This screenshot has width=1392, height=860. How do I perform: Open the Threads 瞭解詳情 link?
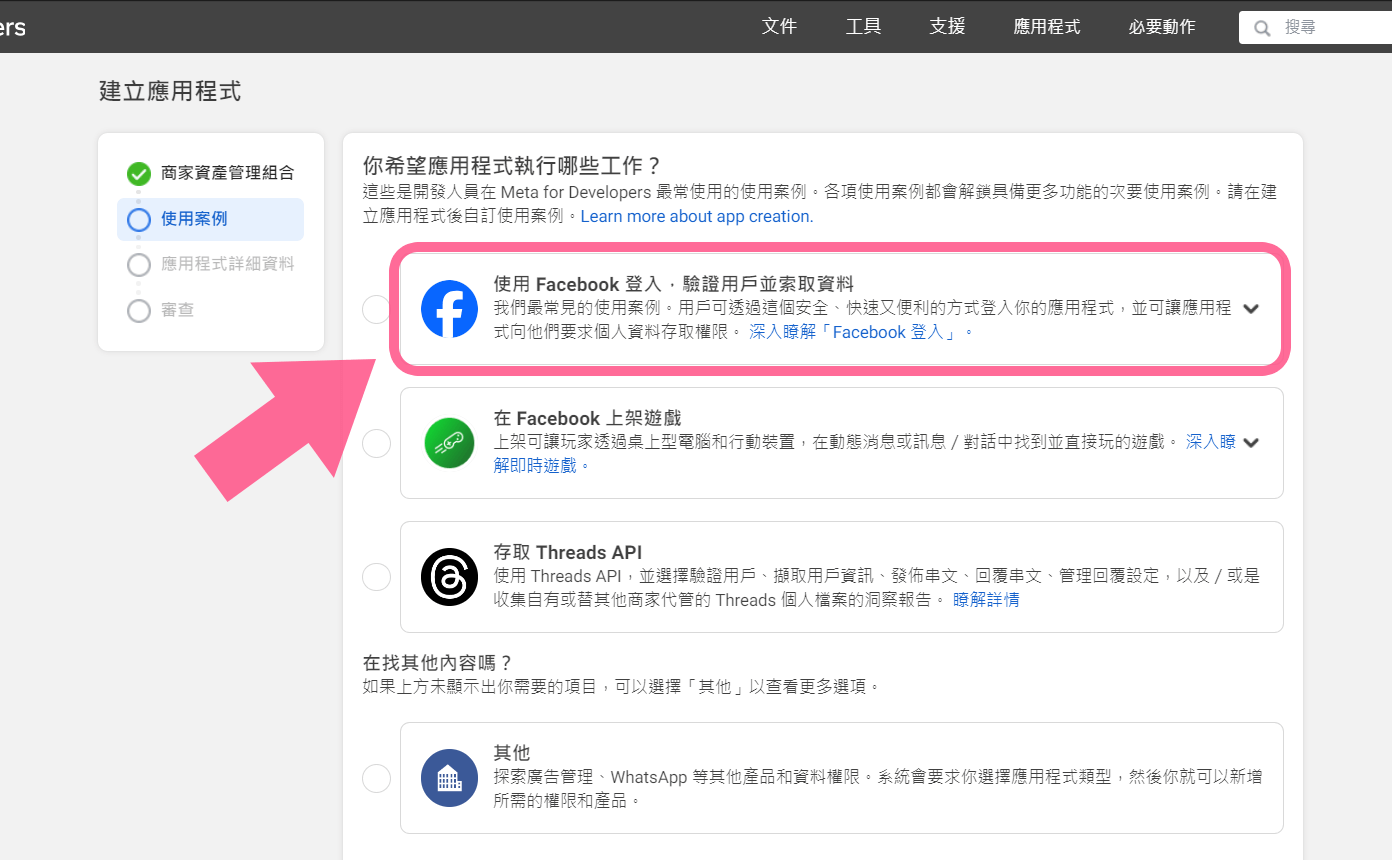point(986,600)
